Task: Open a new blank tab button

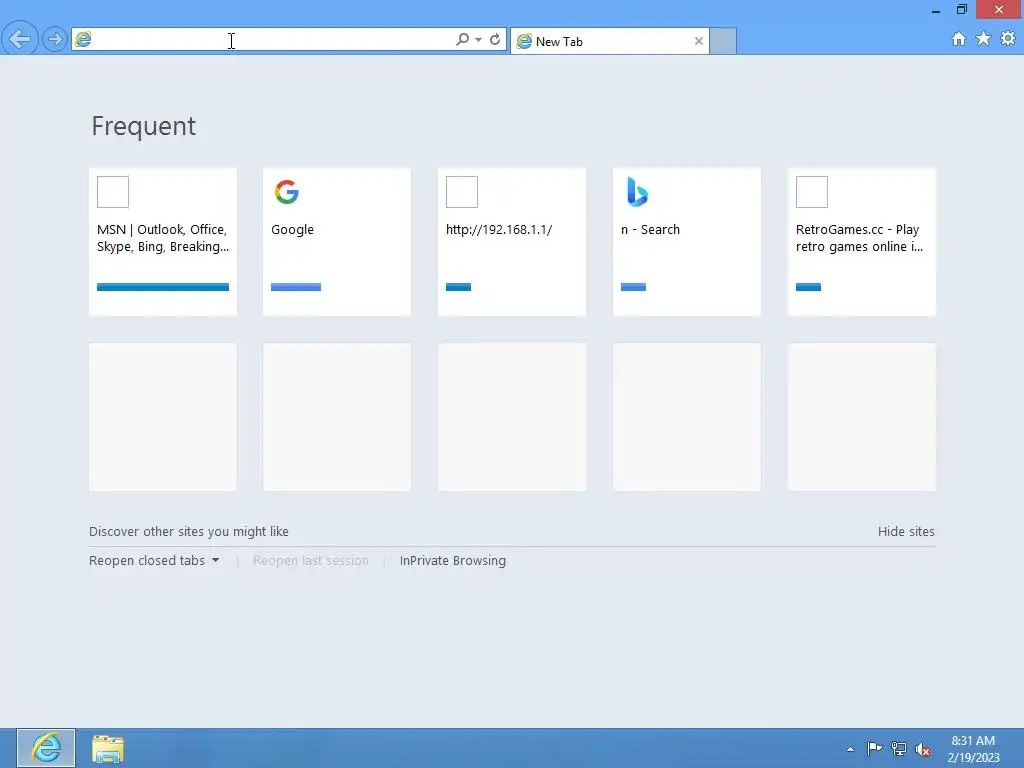Action: coord(723,41)
